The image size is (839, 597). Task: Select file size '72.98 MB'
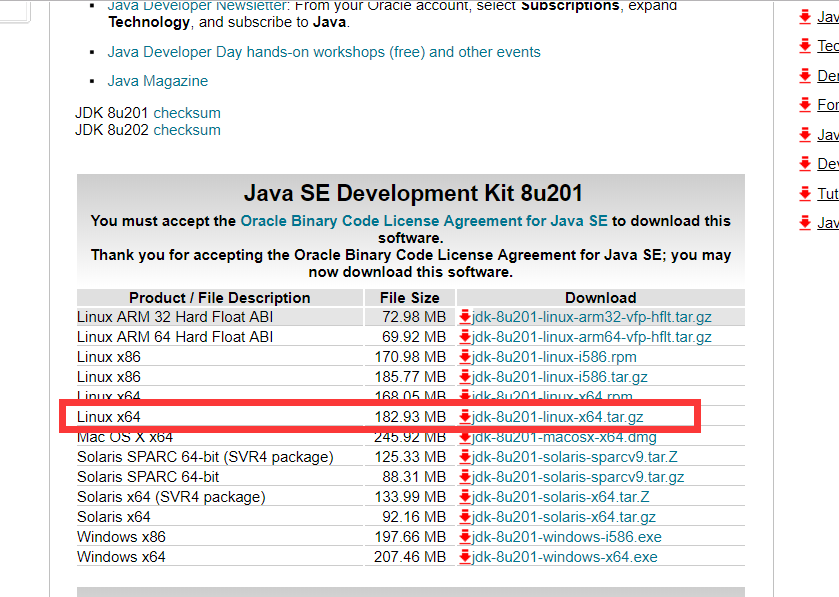[414, 317]
